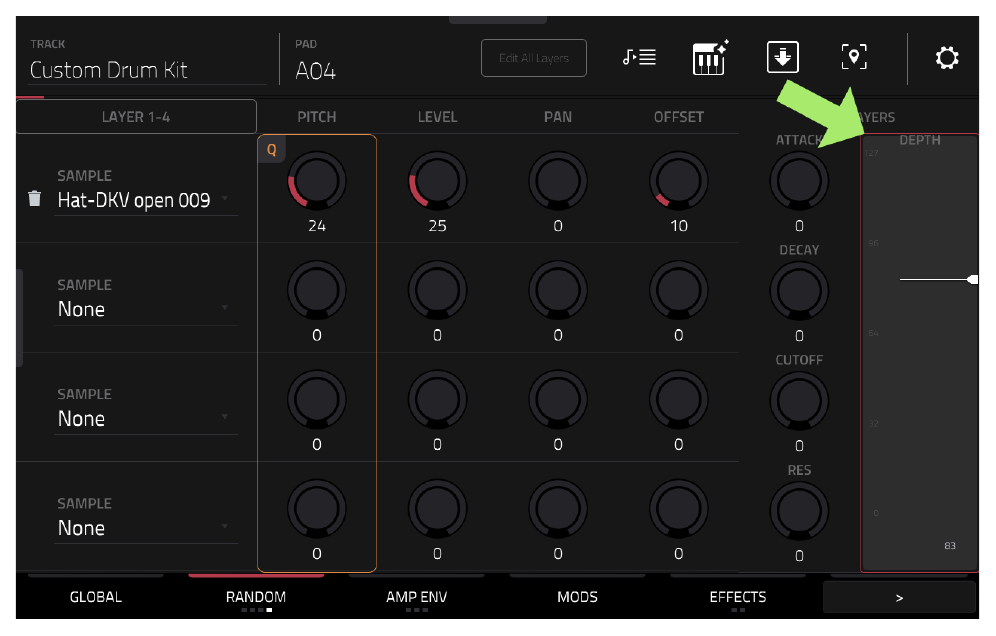Open the AMP ENV tab
This screenshot has height=636, width=996.
(417, 597)
